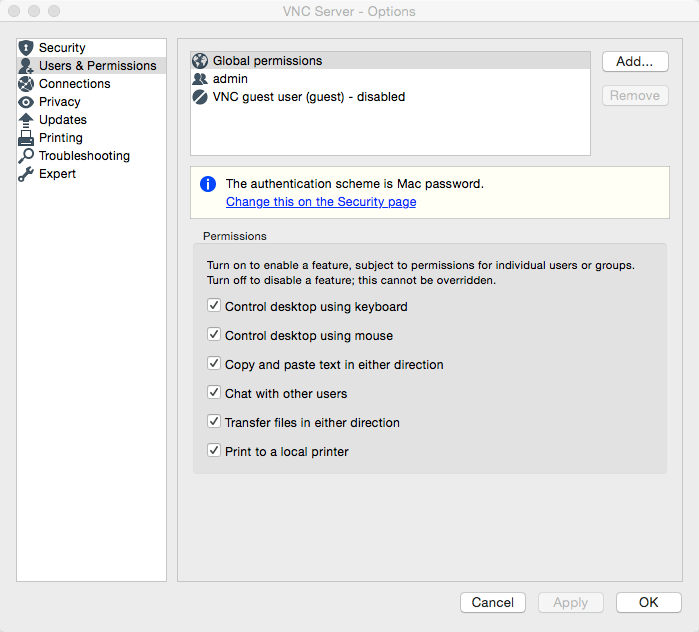This screenshot has width=699, height=632.
Task: Click the VNC Server - Options title
Action: [349, 11]
